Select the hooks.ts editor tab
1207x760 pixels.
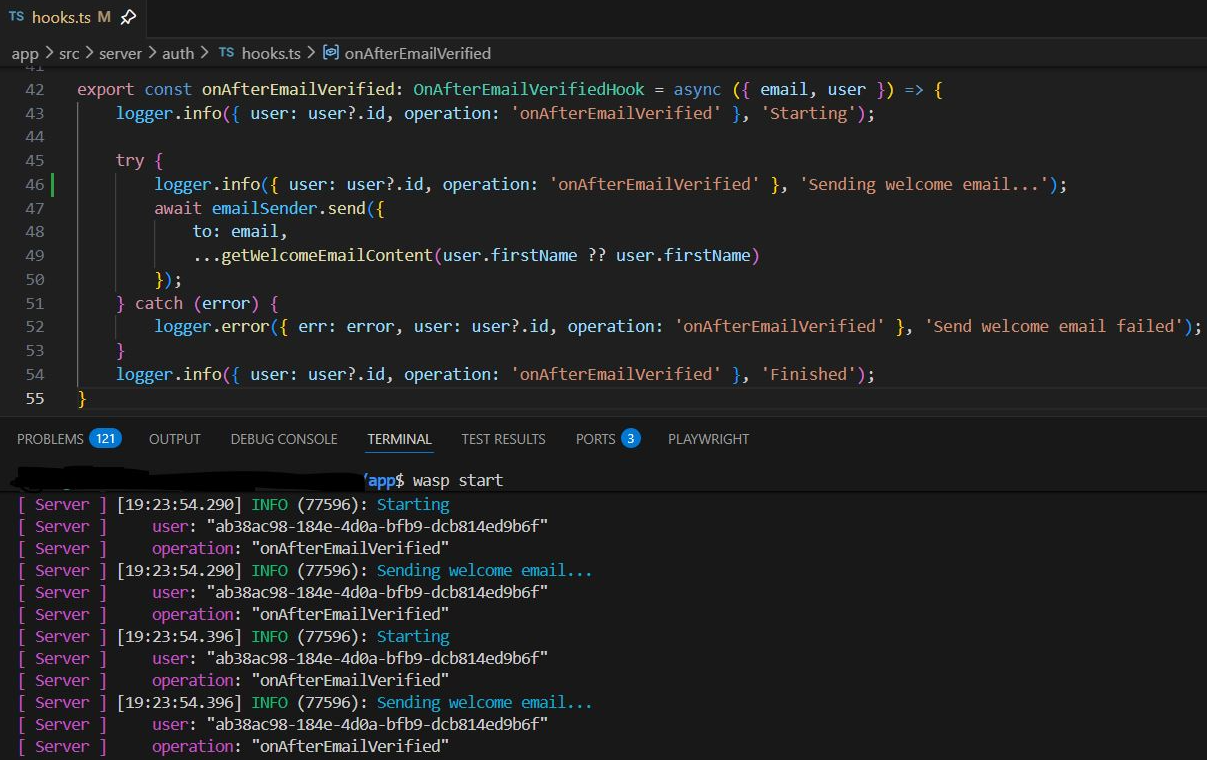[x=72, y=17]
